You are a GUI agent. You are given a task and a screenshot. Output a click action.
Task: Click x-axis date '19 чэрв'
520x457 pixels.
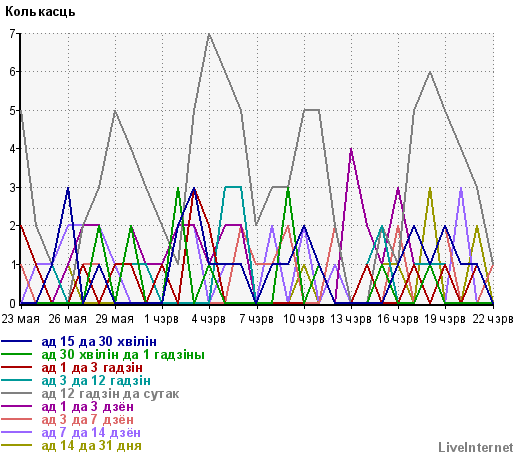coord(445,319)
